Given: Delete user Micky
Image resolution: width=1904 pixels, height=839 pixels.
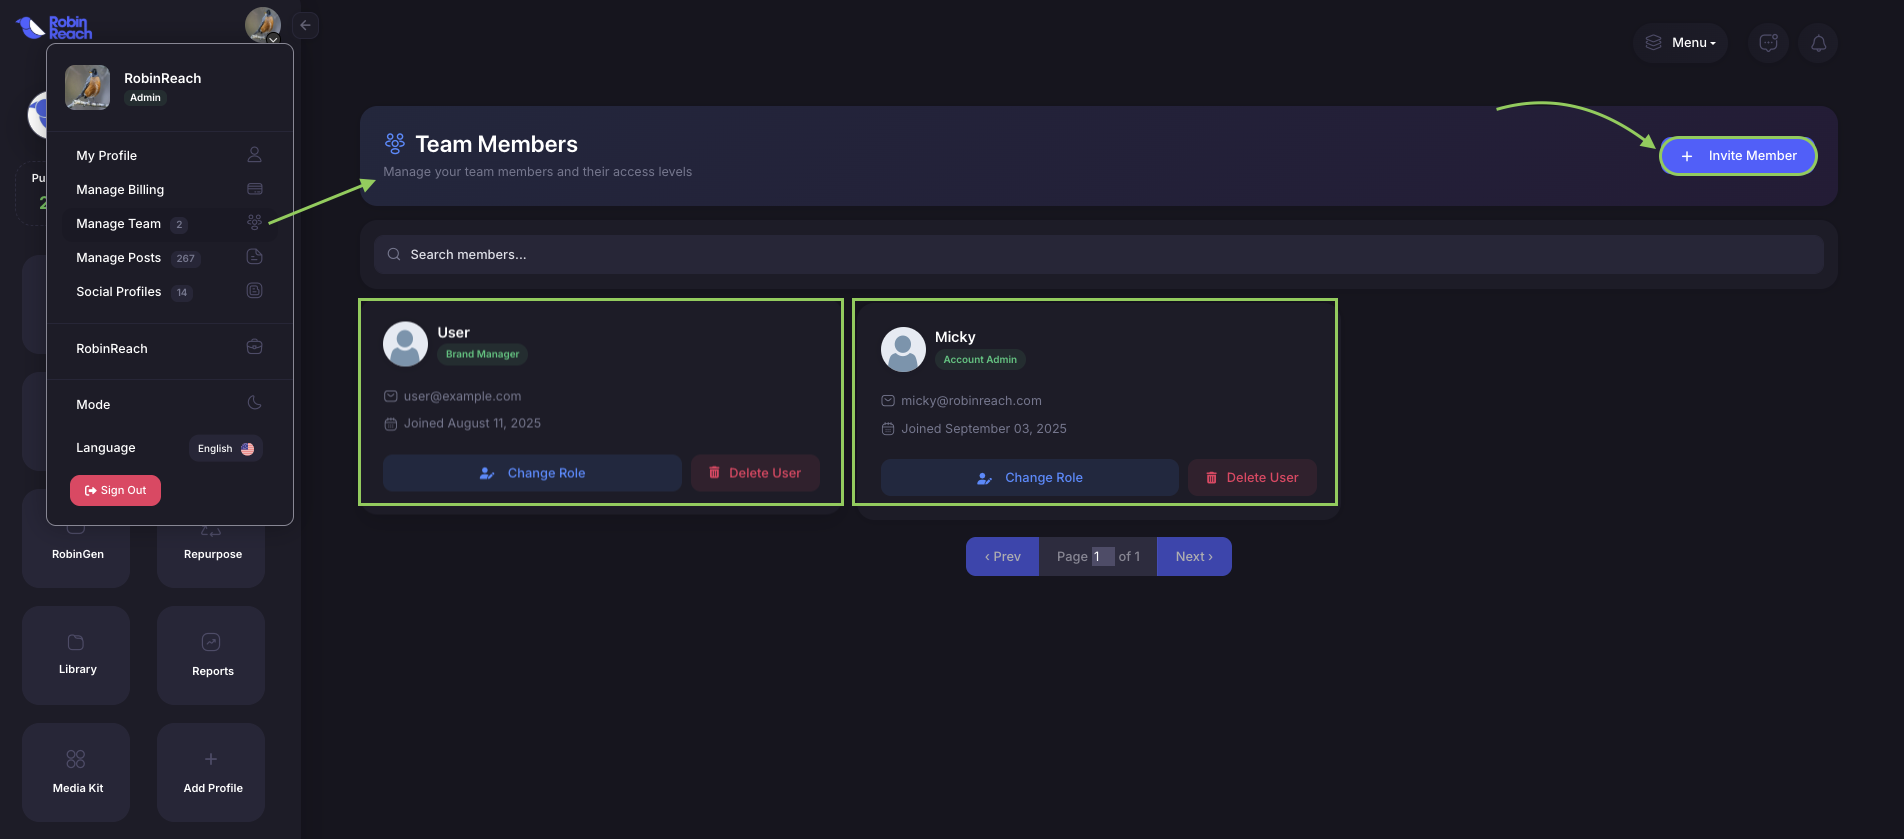Looking at the screenshot, I should click(1252, 478).
